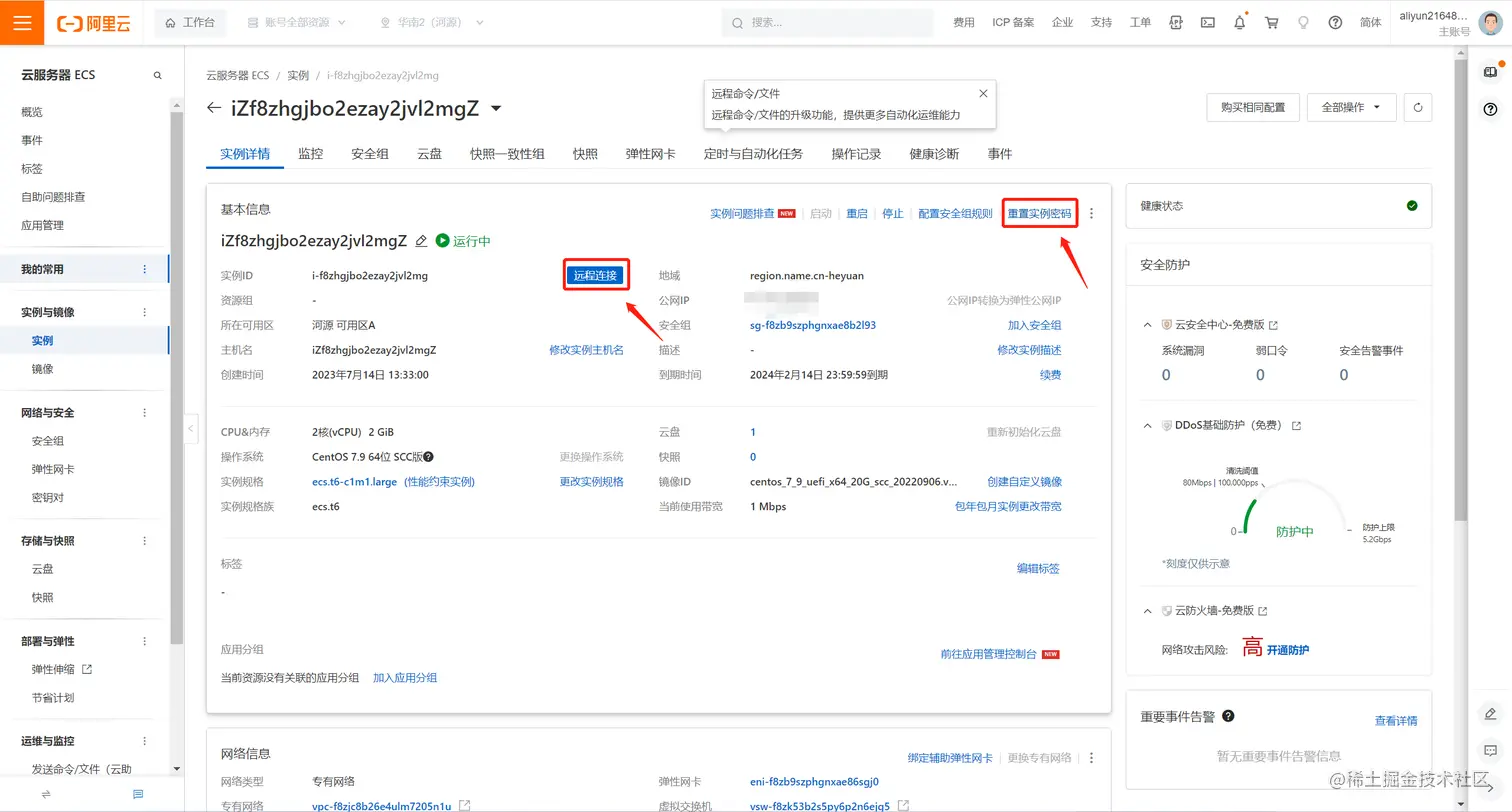Open the shopping cart
Screen dimensions: 1512x812
1272,22
